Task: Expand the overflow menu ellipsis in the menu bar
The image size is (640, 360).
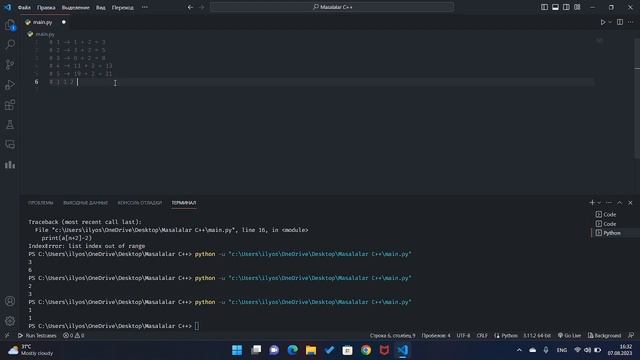Action: [x=144, y=7]
